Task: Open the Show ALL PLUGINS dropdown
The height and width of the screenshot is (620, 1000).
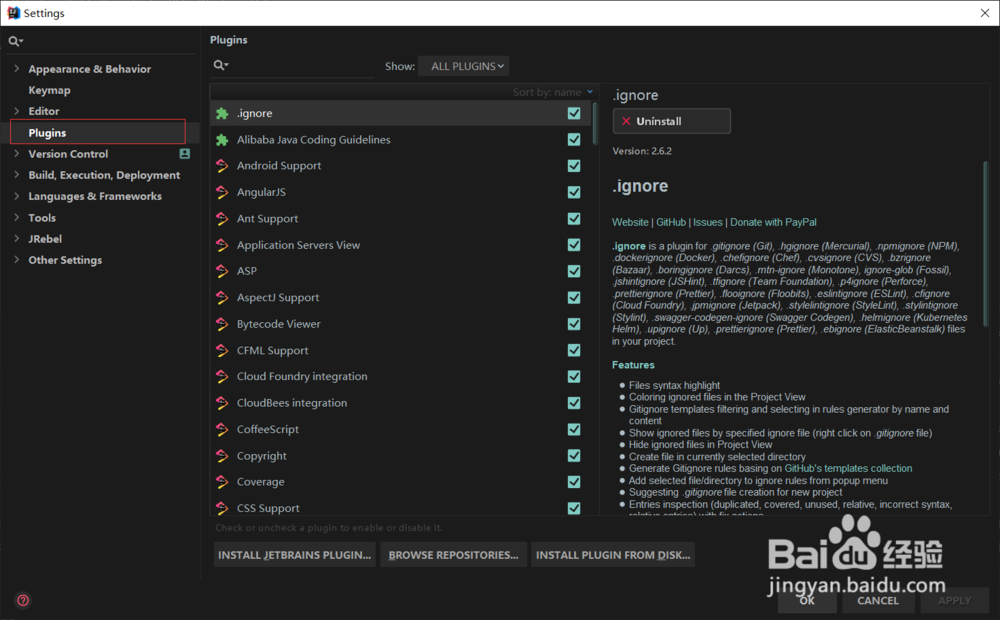Action: point(464,66)
